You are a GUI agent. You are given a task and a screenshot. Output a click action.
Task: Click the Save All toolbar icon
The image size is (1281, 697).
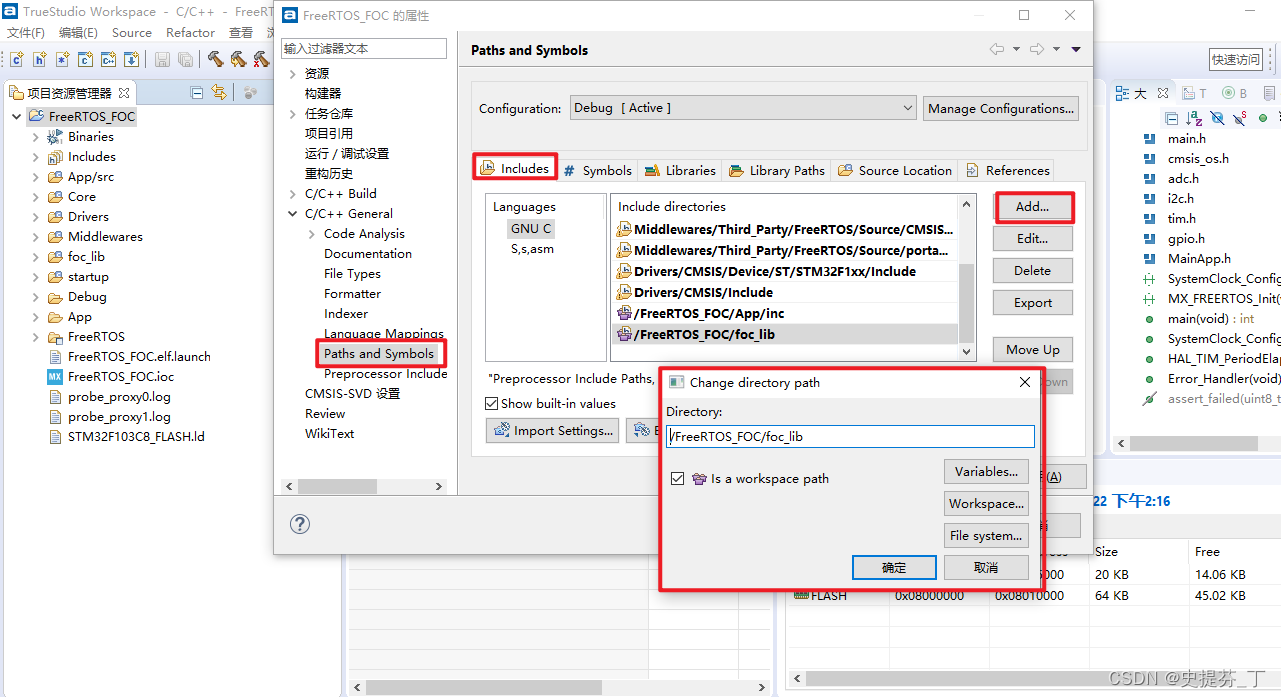(x=185, y=60)
